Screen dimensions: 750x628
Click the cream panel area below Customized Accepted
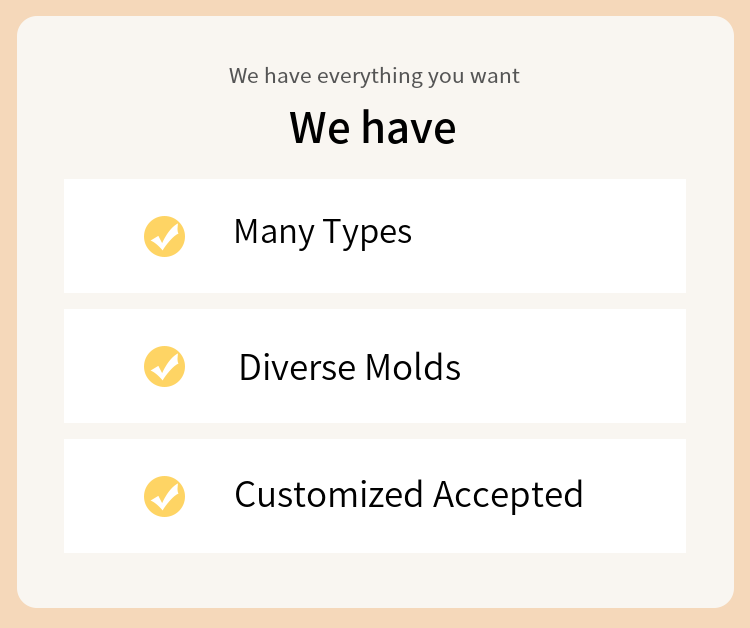coord(375,580)
